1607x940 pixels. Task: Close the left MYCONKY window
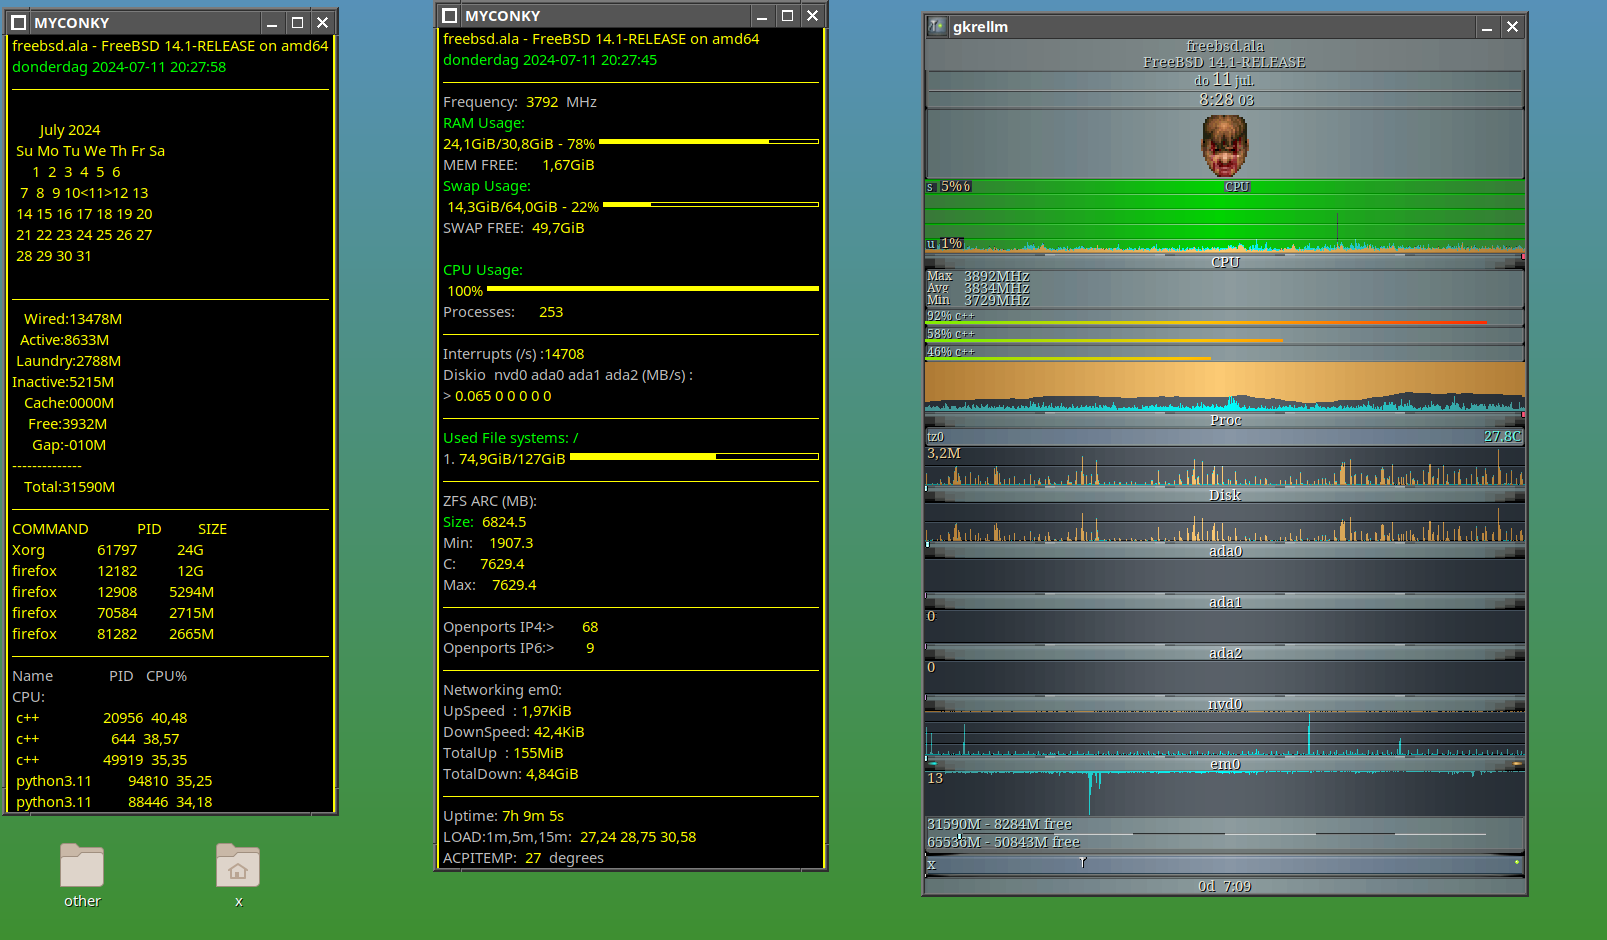pyautogui.click(x=322, y=22)
